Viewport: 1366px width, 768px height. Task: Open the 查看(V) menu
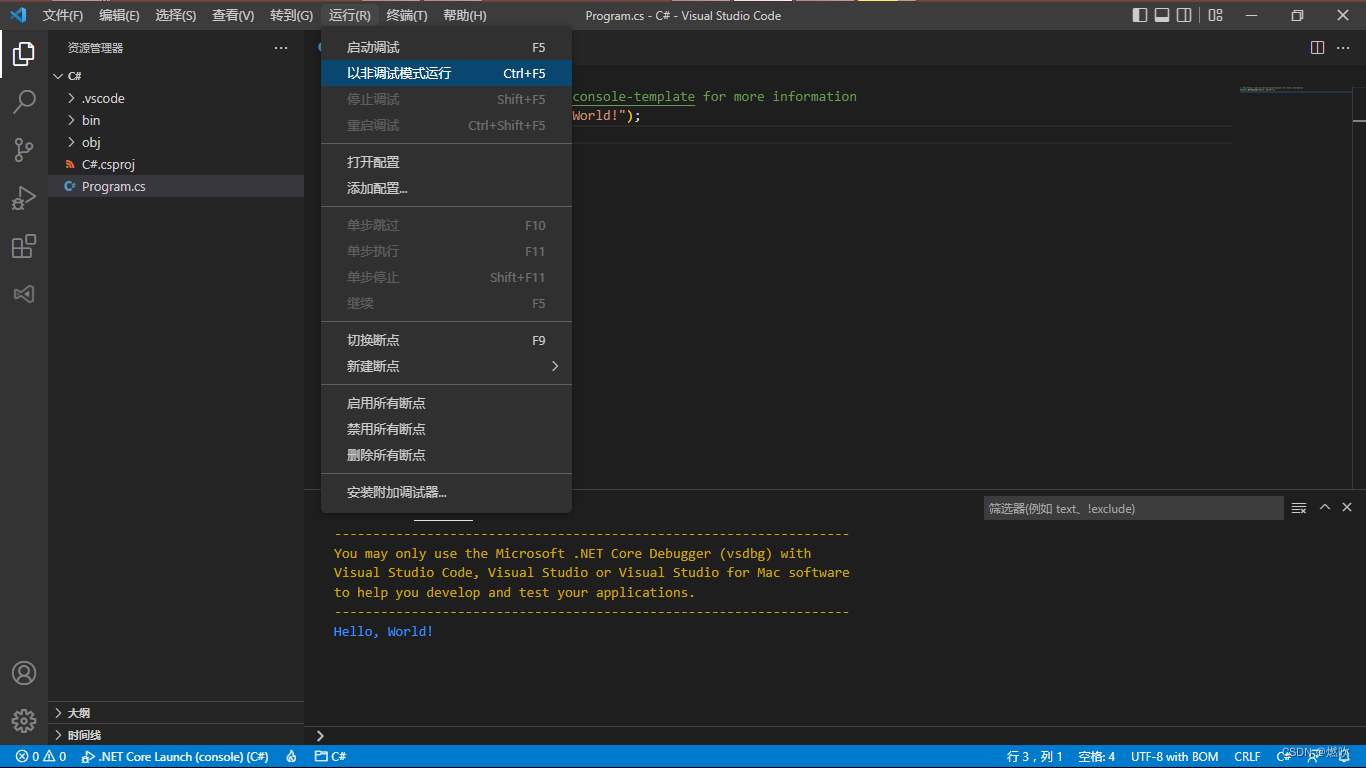pos(233,15)
